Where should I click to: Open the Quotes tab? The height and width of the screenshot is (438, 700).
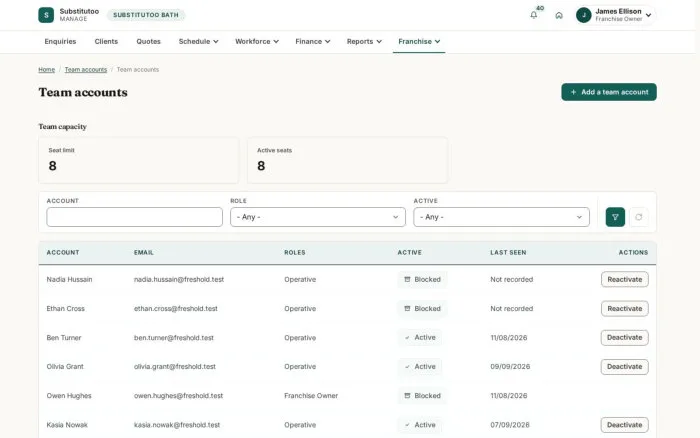pyautogui.click(x=148, y=42)
